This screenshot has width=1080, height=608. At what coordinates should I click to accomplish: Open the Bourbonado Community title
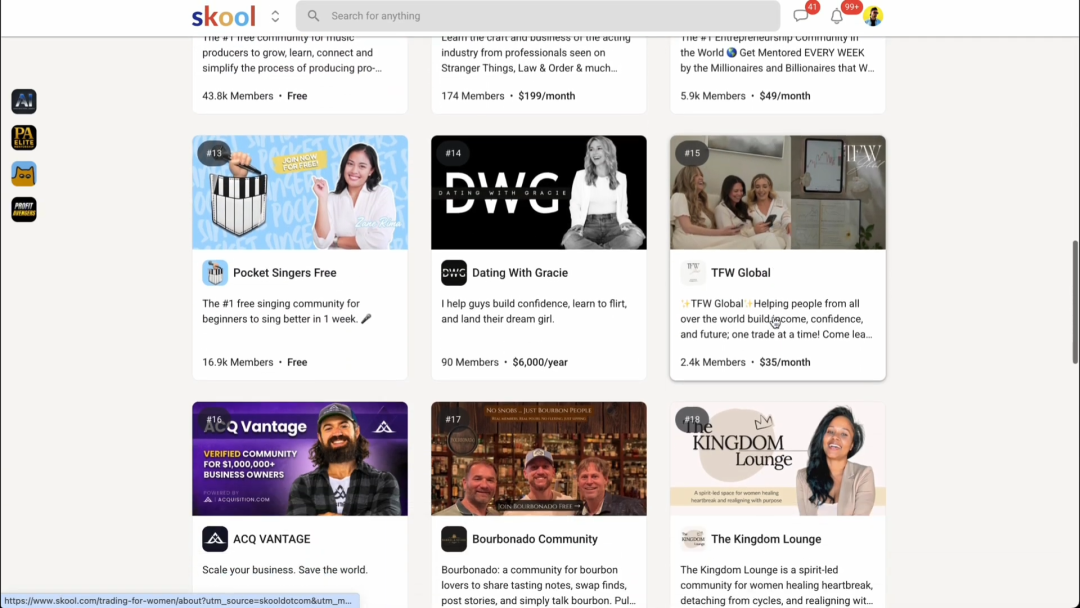coord(534,539)
